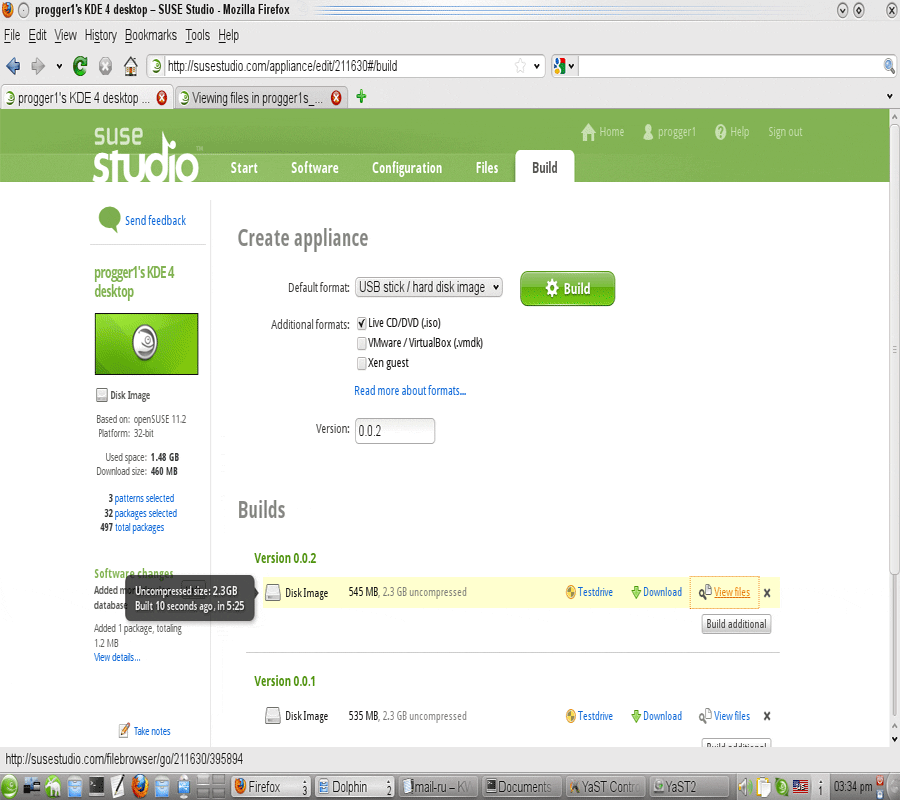Switch to the Files tab
This screenshot has height=800, width=900.
(487, 168)
